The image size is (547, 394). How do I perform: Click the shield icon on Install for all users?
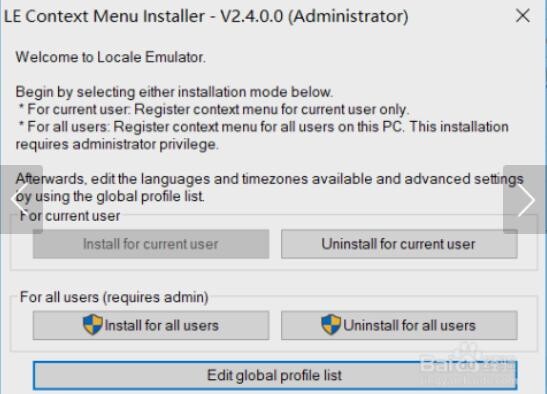coord(93,325)
